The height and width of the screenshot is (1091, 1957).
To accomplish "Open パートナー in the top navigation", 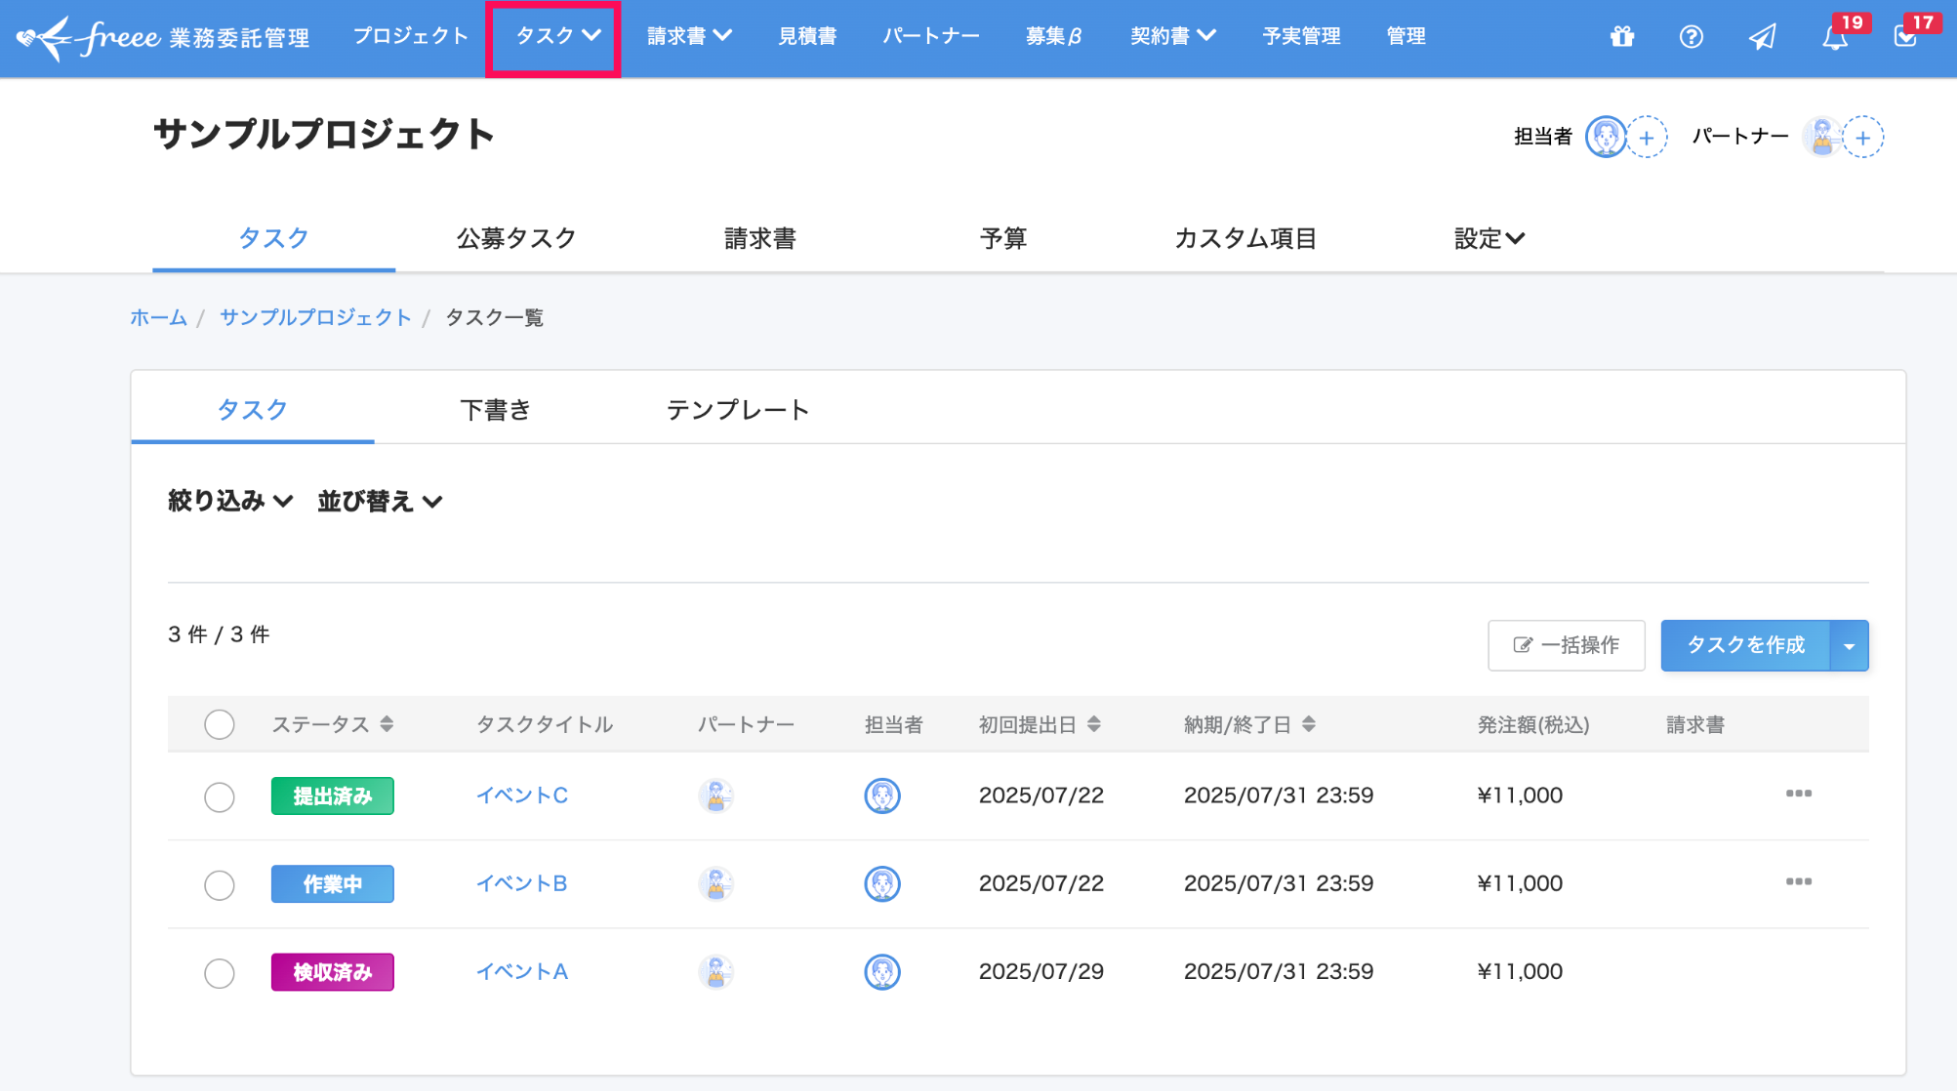I will click(931, 37).
